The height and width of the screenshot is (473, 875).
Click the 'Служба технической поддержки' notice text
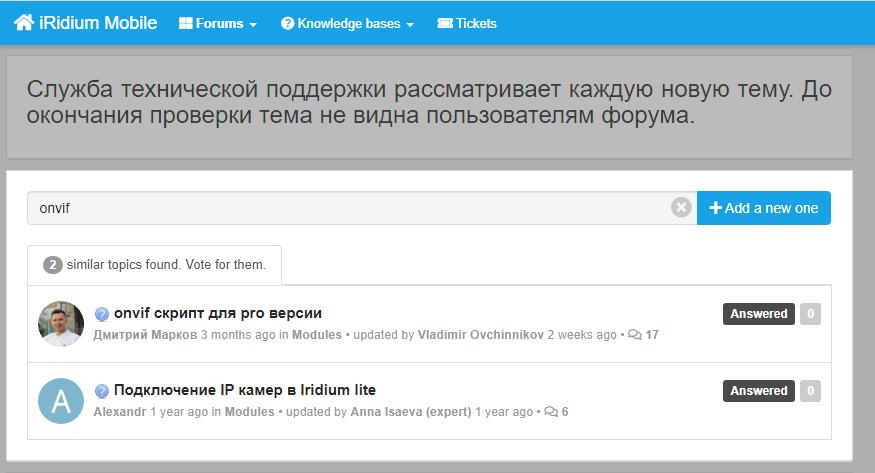click(429, 102)
